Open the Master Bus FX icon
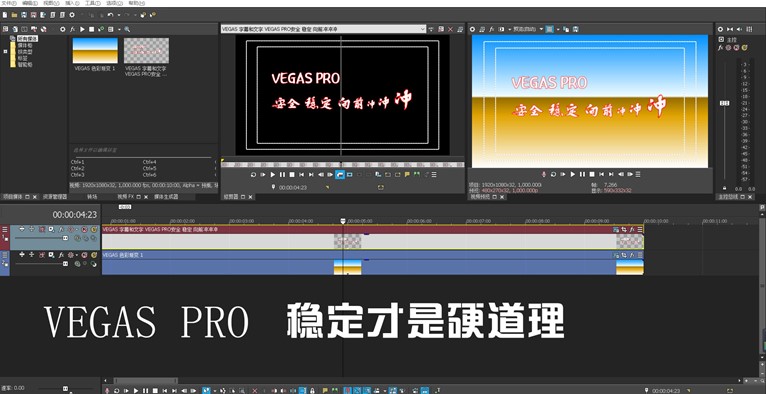This screenshot has height=394, width=766. click(720, 48)
